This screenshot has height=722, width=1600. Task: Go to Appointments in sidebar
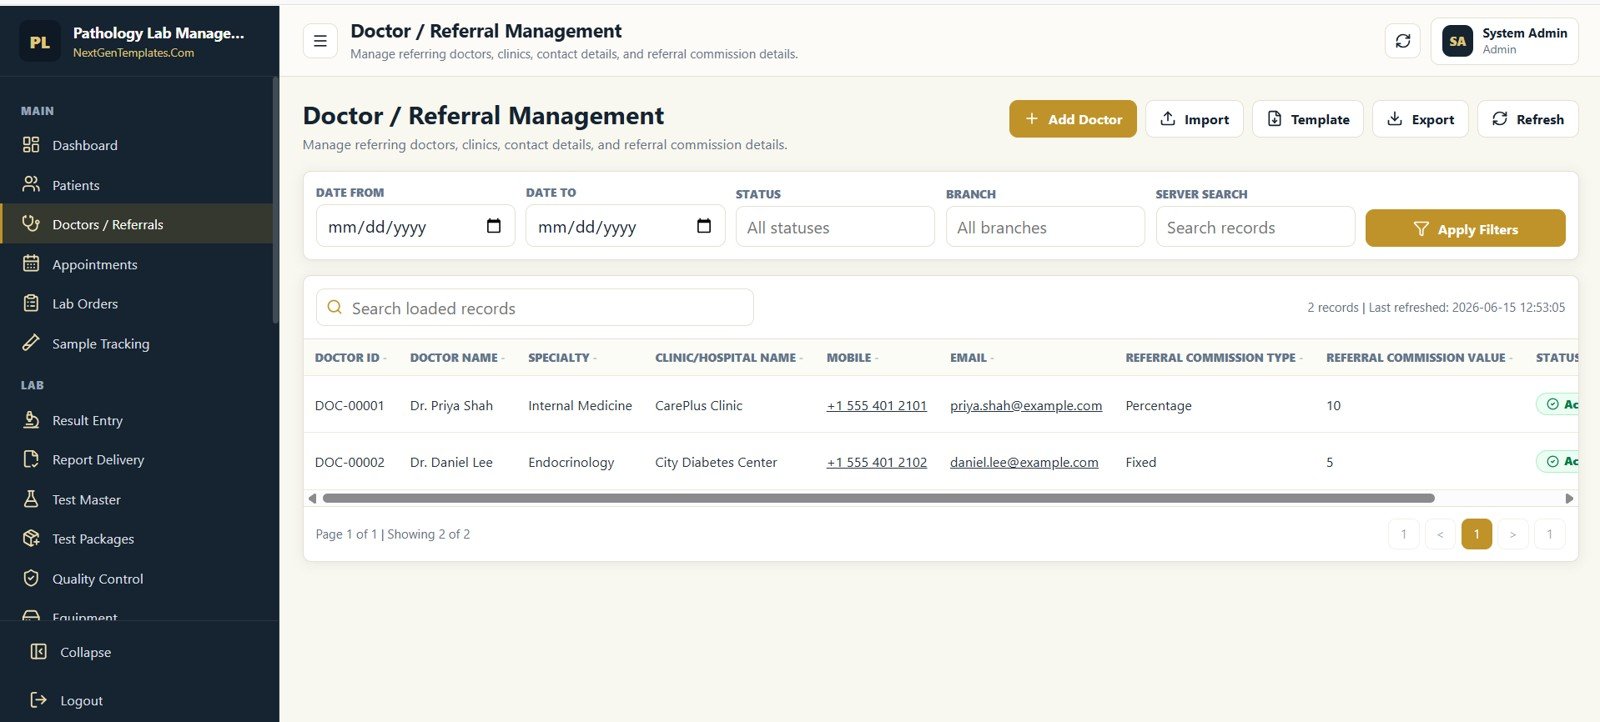pyautogui.click(x=136, y=264)
